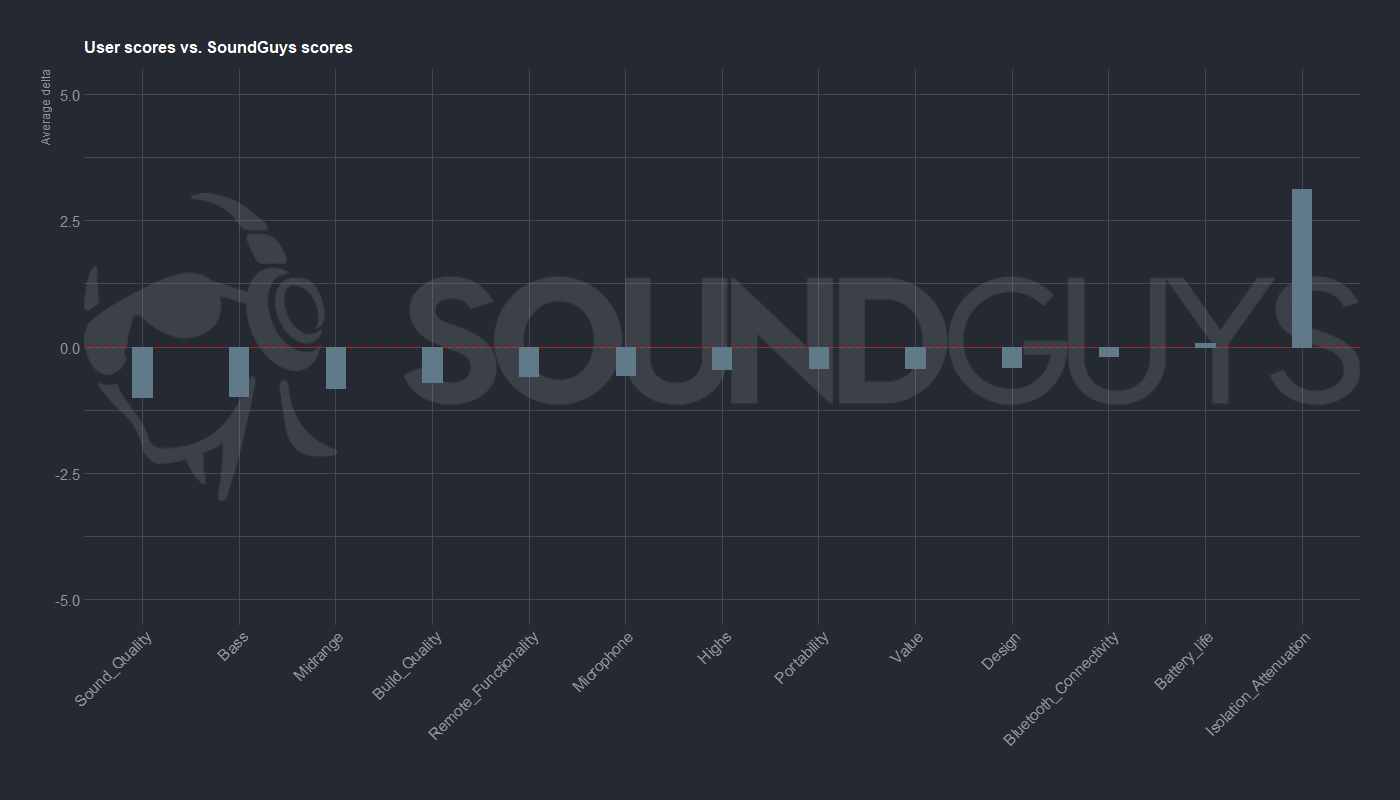This screenshot has height=800, width=1400.
Task: Click the Portability axis label
Action: coord(801,658)
